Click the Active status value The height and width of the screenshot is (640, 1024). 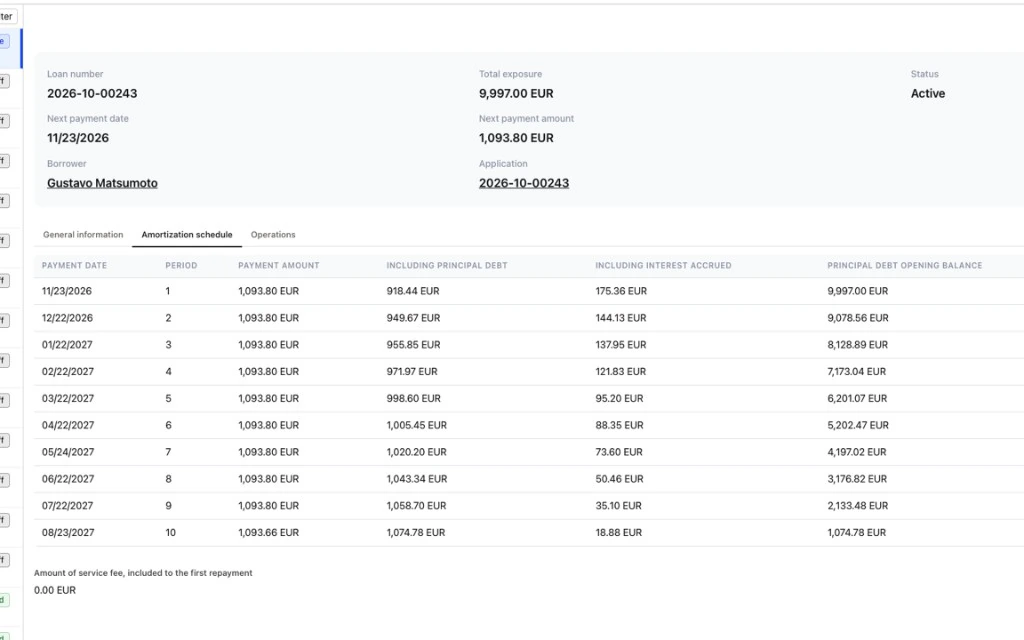928,93
